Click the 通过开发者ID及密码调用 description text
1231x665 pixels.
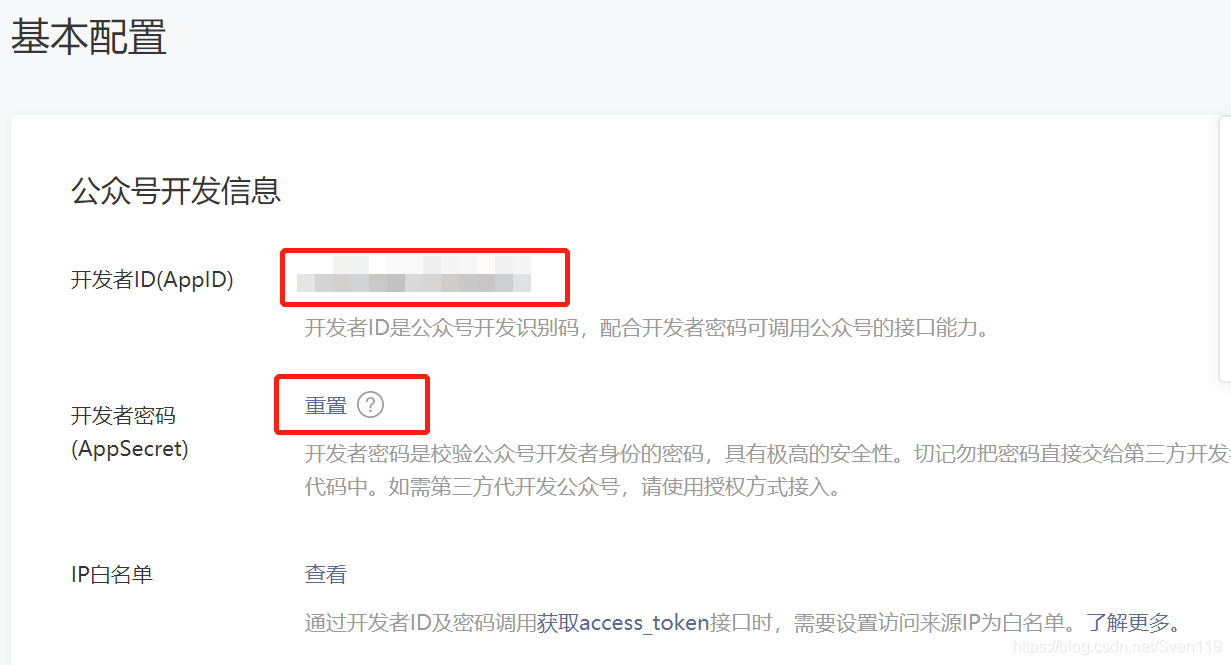(421, 623)
